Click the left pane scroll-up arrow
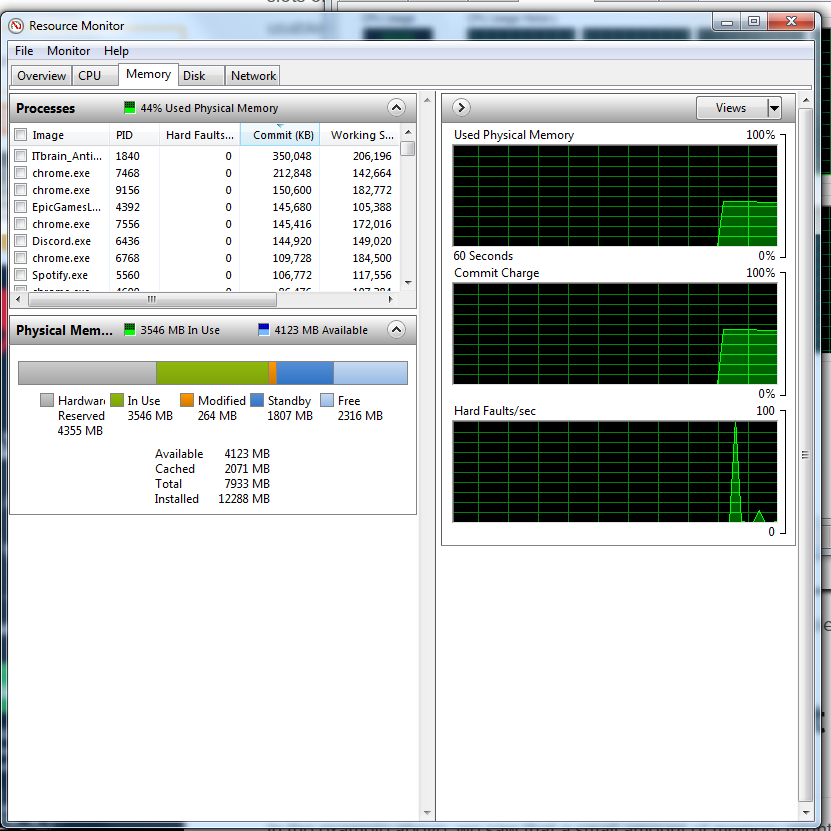Image resolution: width=831 pixels, height=831 pixels. click(x=427, y=100)
